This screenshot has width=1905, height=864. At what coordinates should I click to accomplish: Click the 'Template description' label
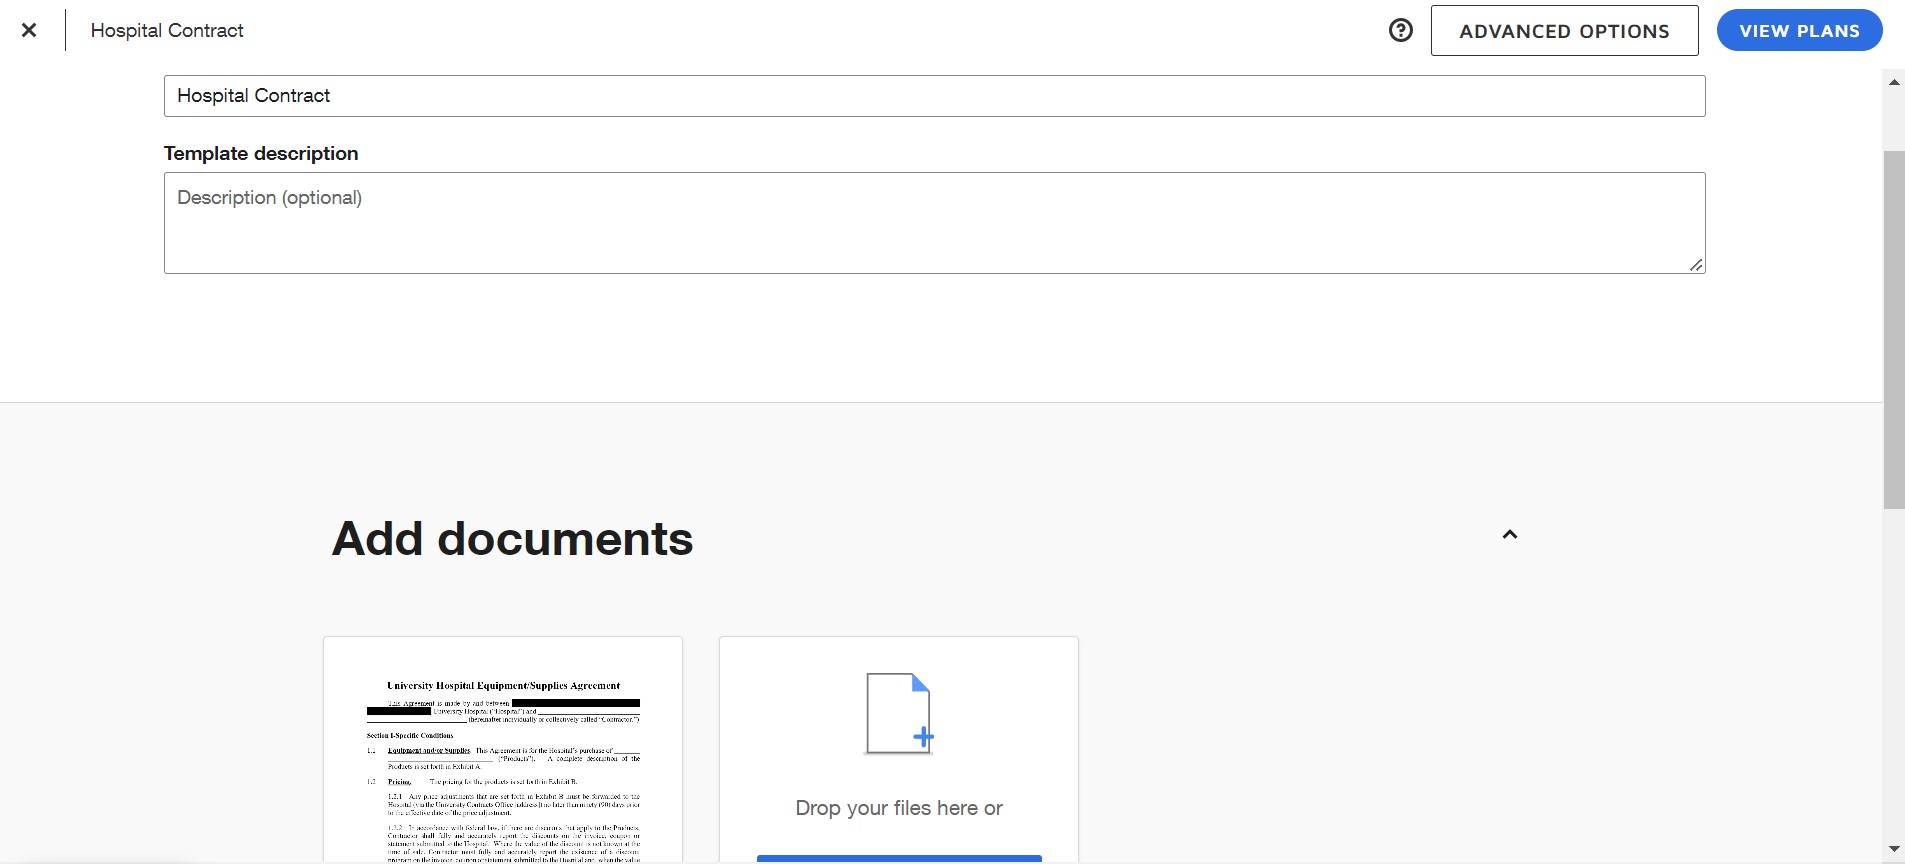pyautogui.click(x=261, y=153)
